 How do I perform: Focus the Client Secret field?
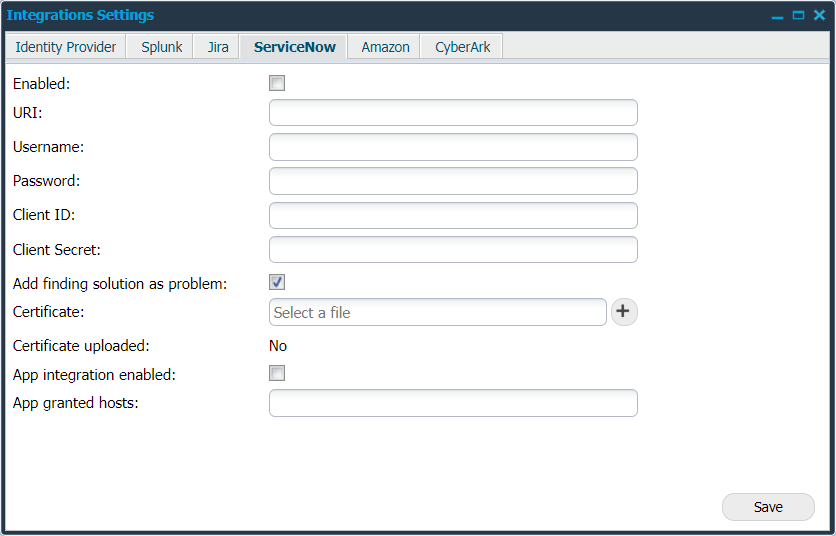tap(453, 249)
